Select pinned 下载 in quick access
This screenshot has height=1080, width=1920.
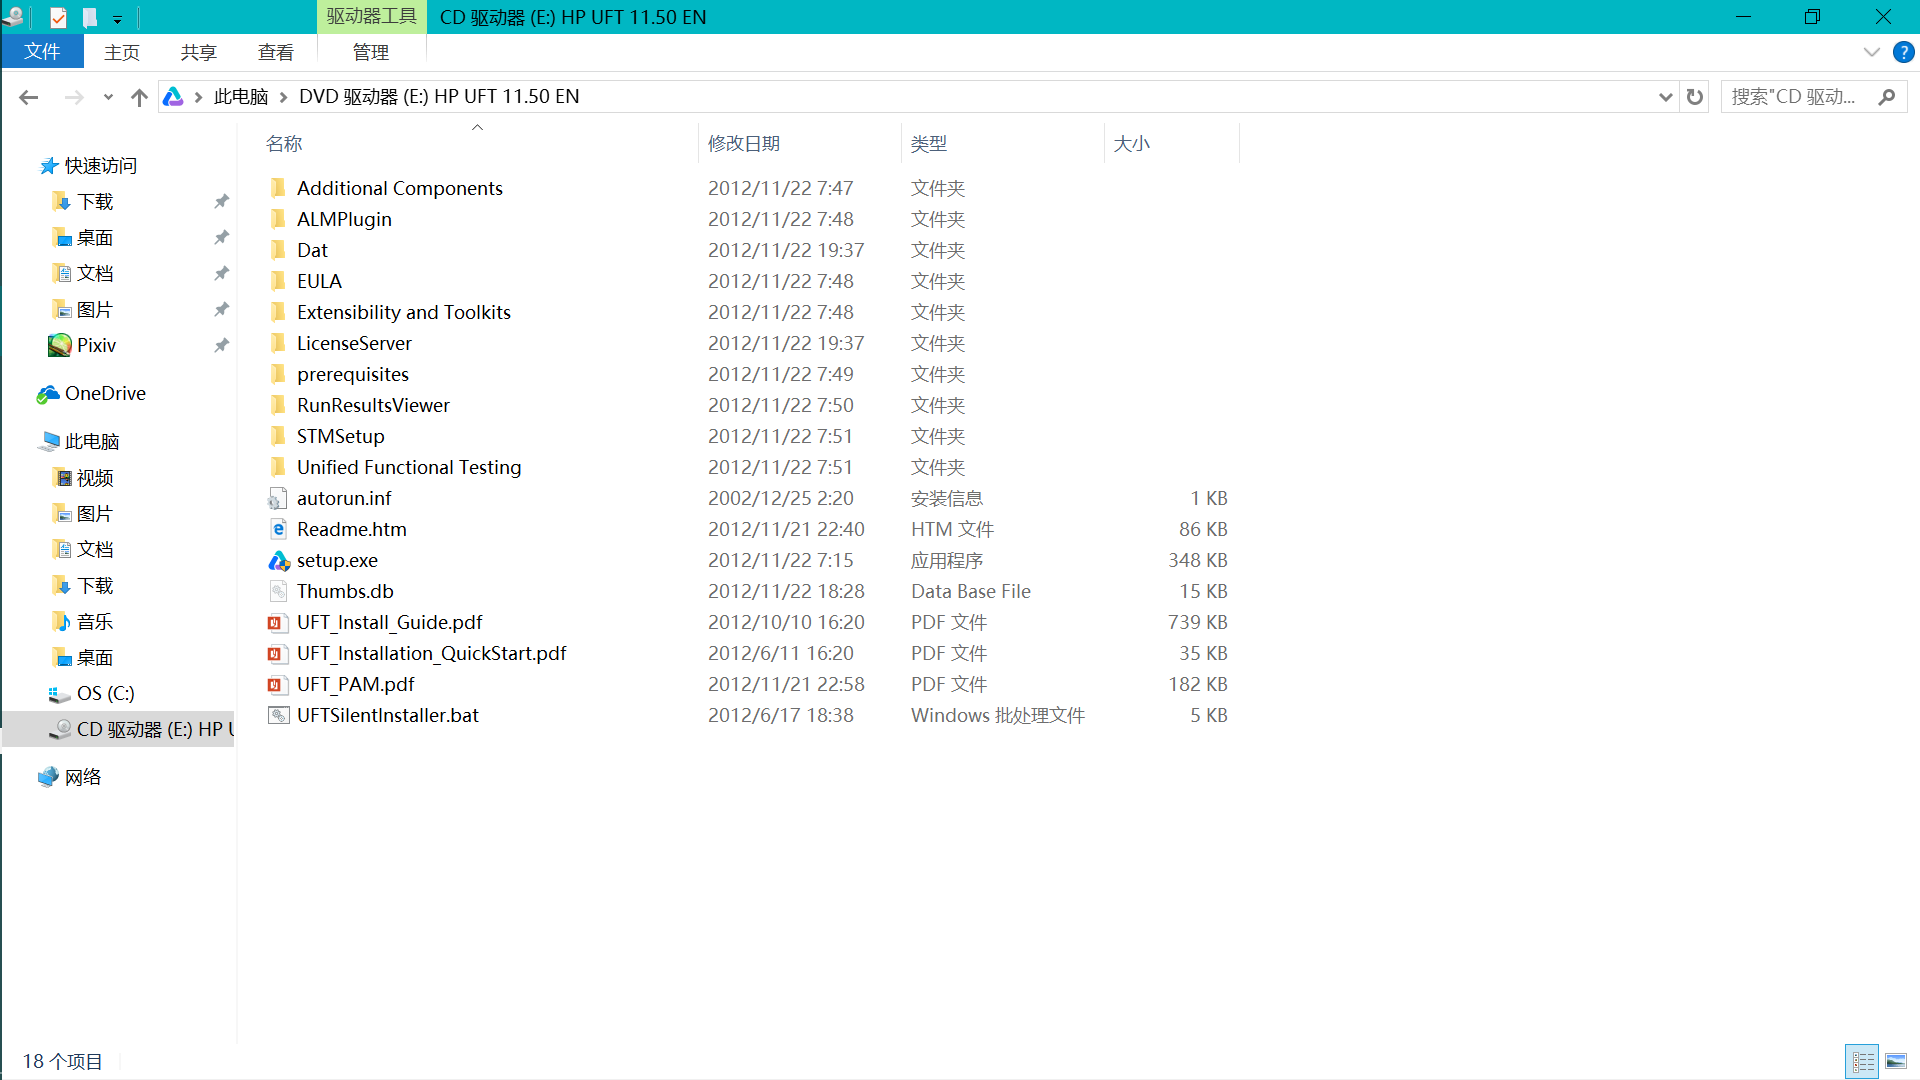click(95, 202)
